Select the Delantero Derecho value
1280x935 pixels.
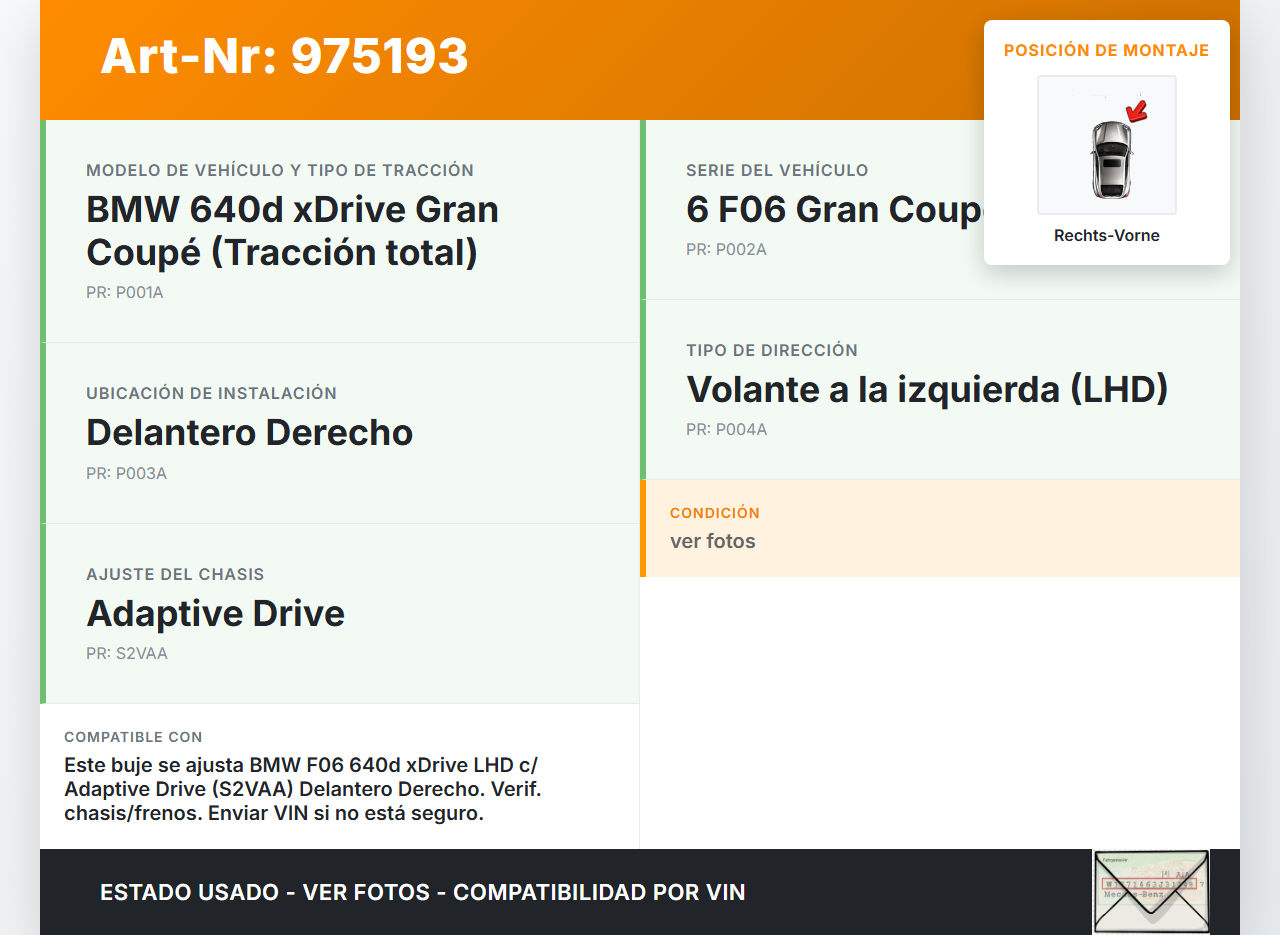click(x=249, y=432)
